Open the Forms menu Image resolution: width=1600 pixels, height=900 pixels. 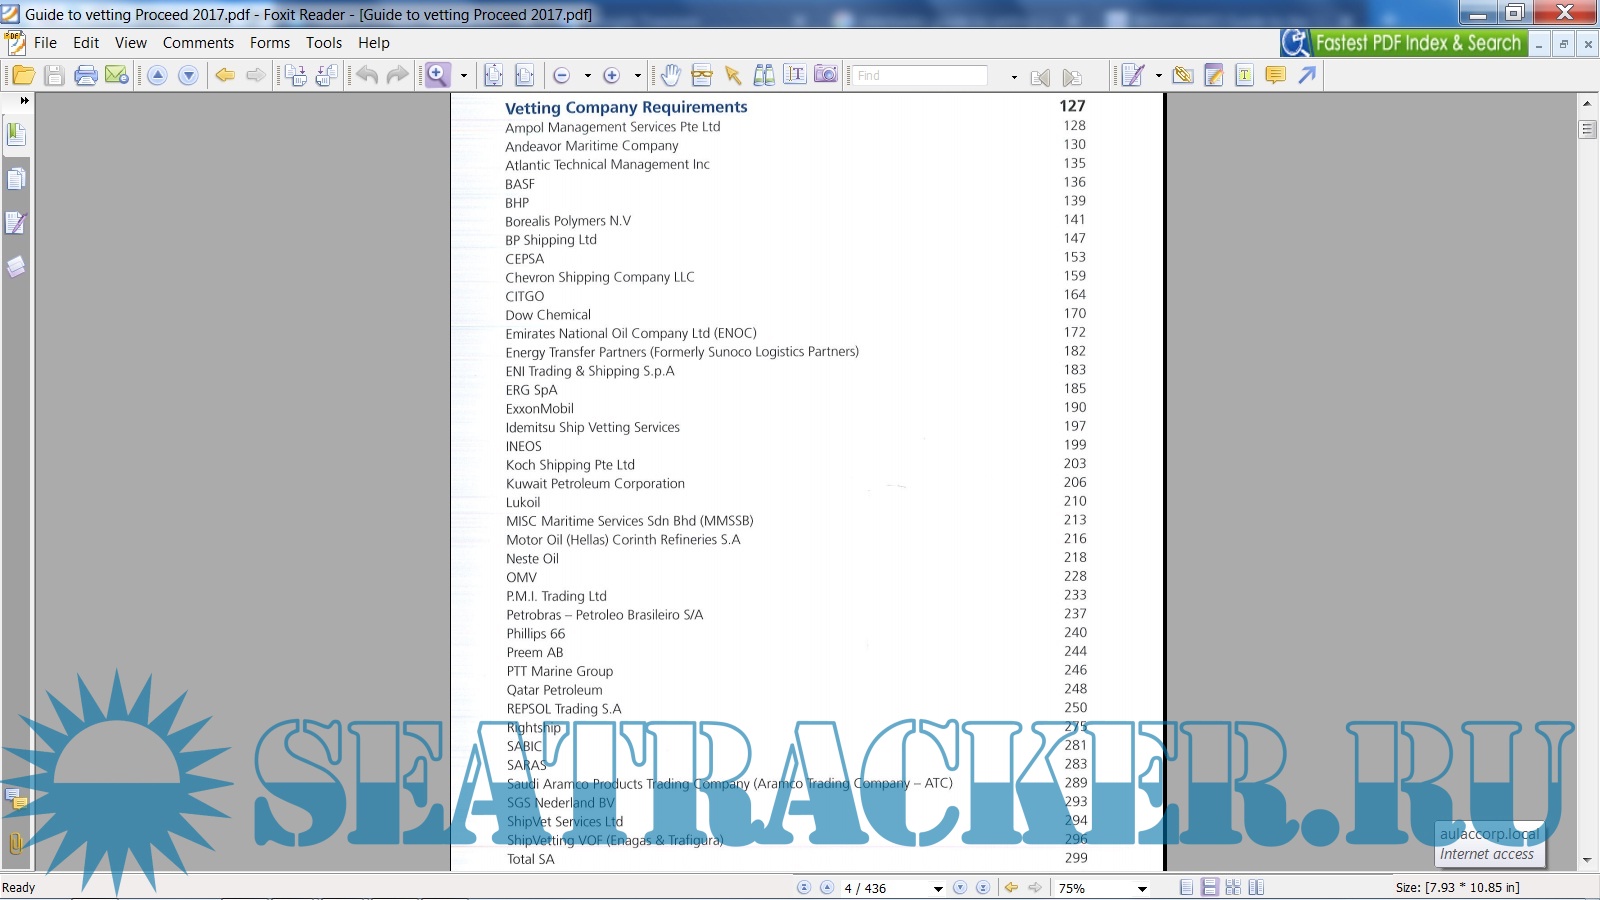pyautogui.click(x=270, y=43)
